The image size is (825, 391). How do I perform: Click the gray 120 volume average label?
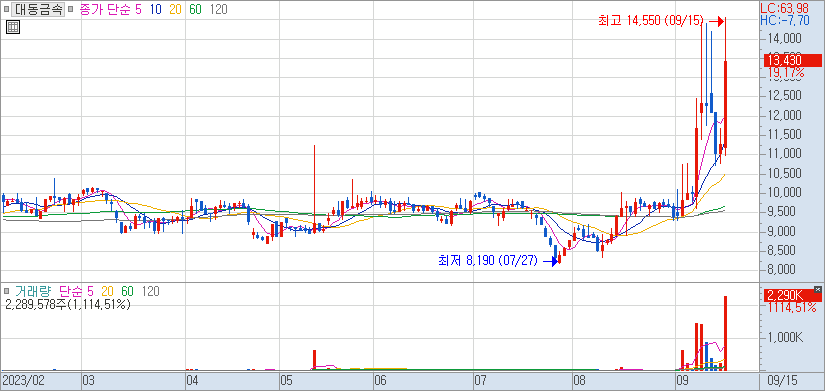pos(151,291)
